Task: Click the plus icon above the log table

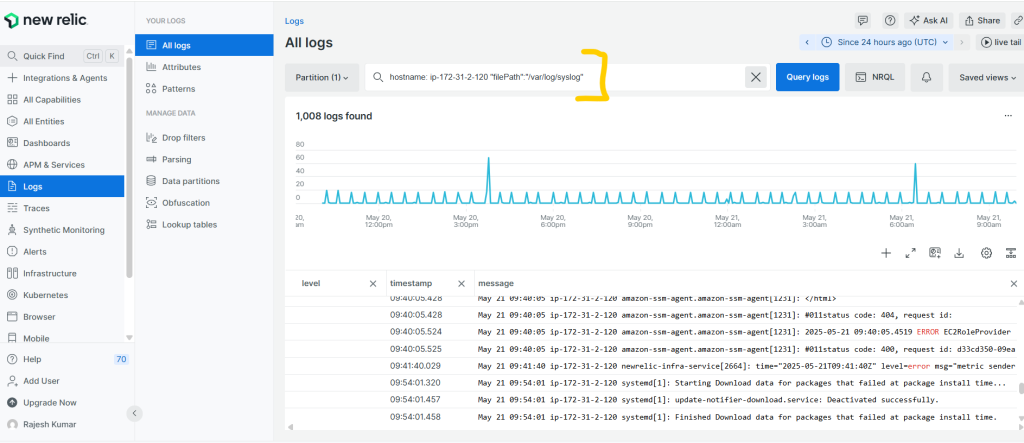Action: pos(886,254)
